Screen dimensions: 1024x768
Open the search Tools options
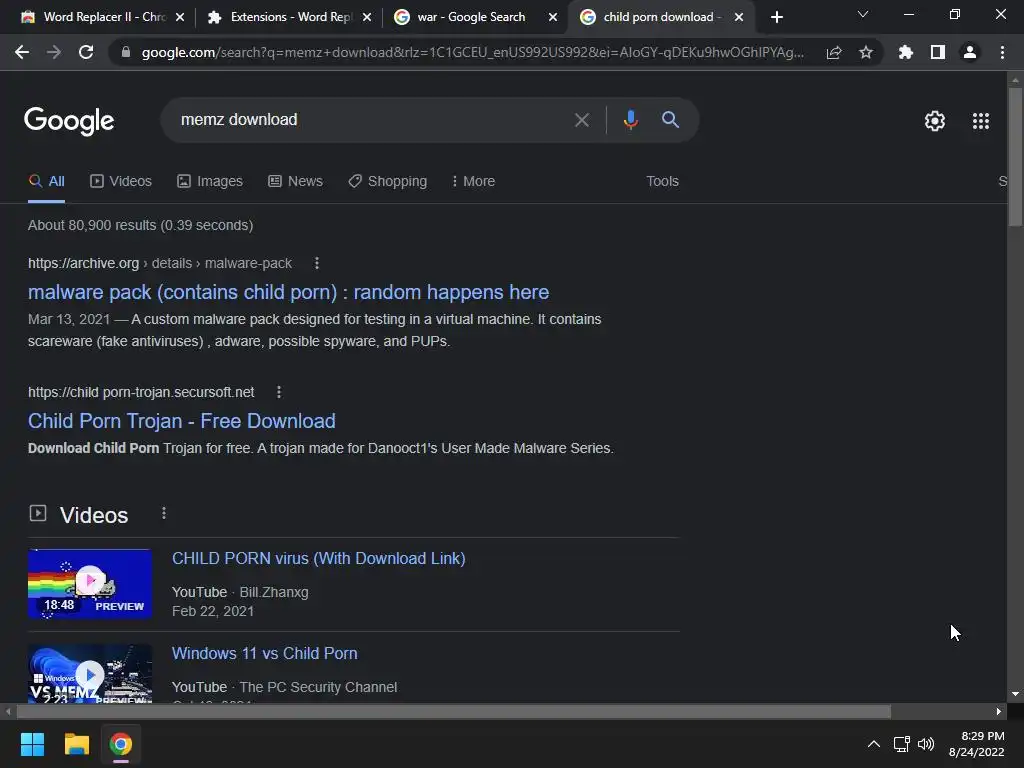tap(662, 182)
